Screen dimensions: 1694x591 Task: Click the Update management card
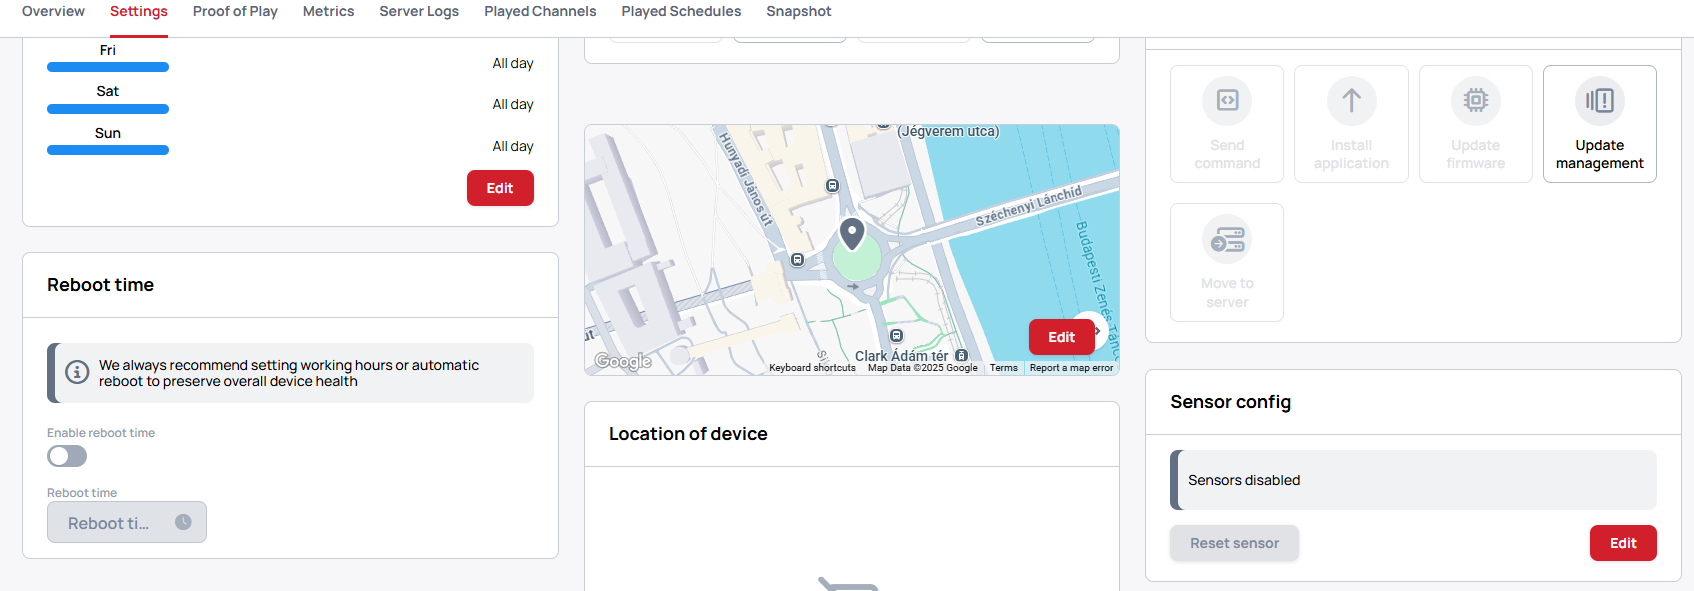(1600, 124)
